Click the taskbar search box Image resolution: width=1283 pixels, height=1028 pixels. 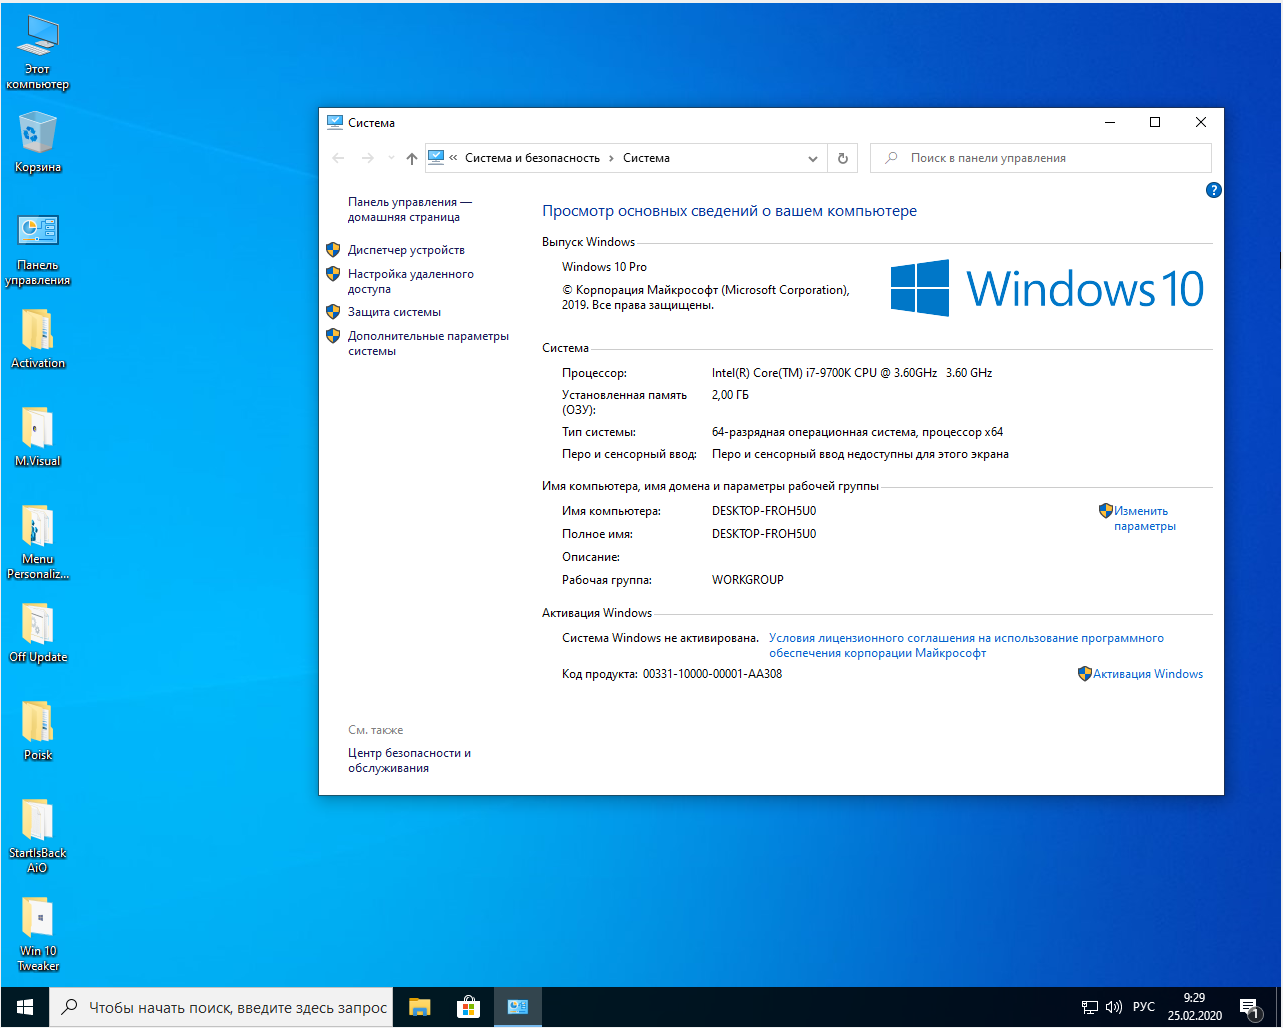(x=220, y=1007)
